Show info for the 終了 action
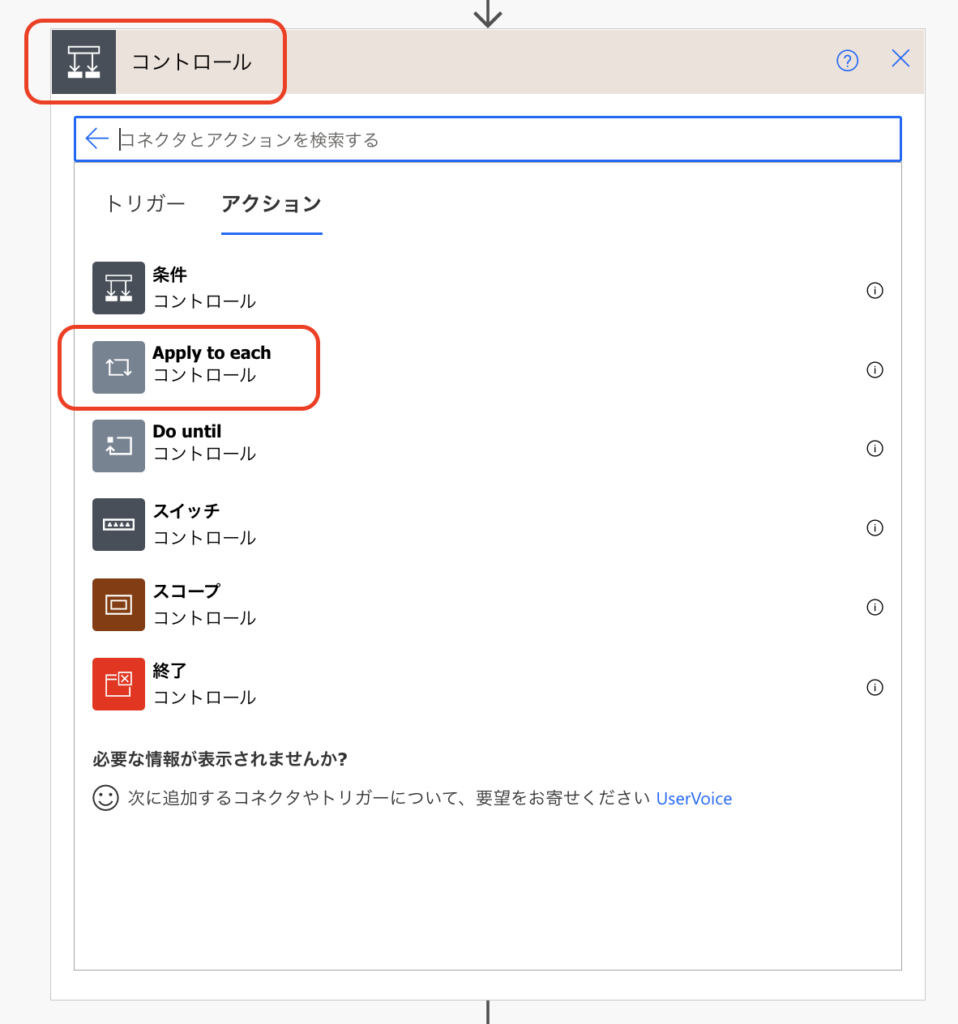 [874, 687]
